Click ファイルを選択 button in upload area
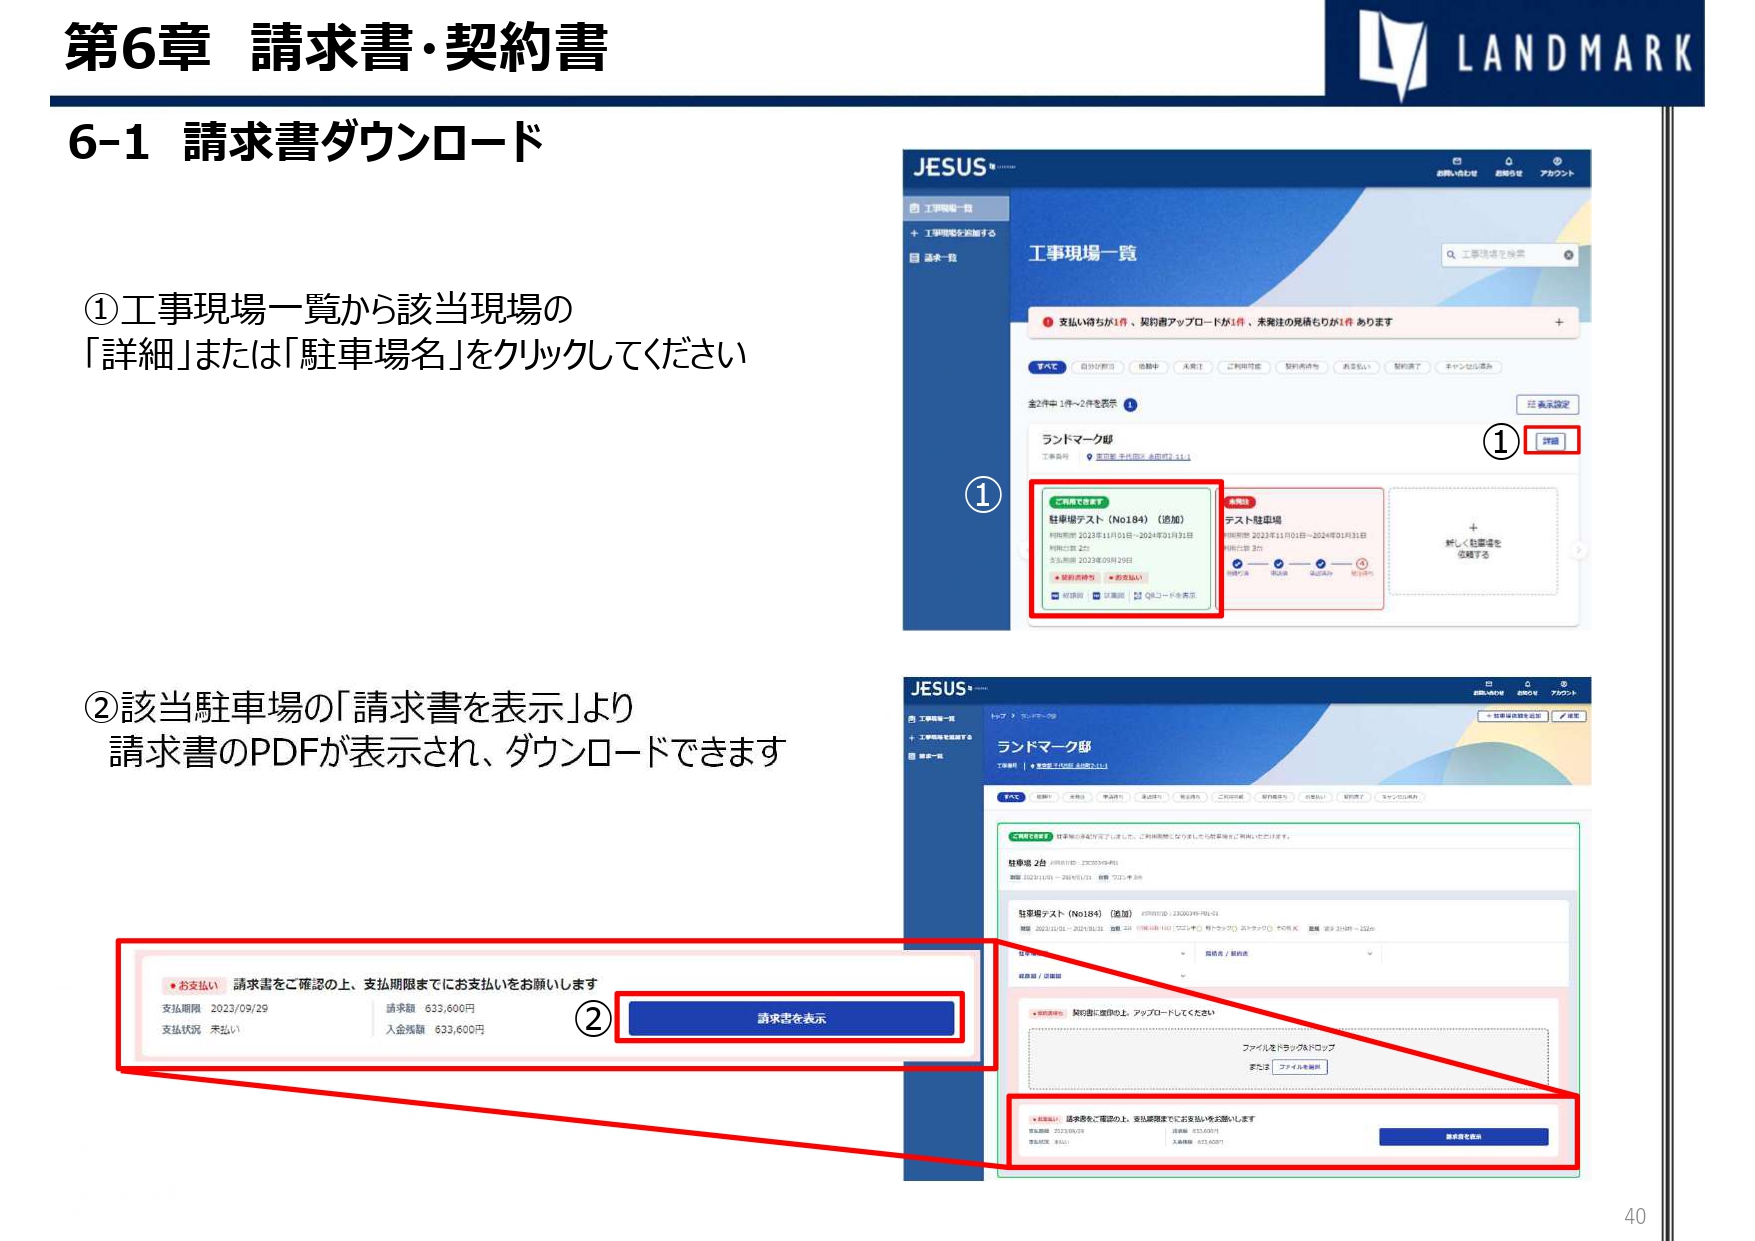This screenshot has height=1241, width=1755. click(x=1300, y=1067)
